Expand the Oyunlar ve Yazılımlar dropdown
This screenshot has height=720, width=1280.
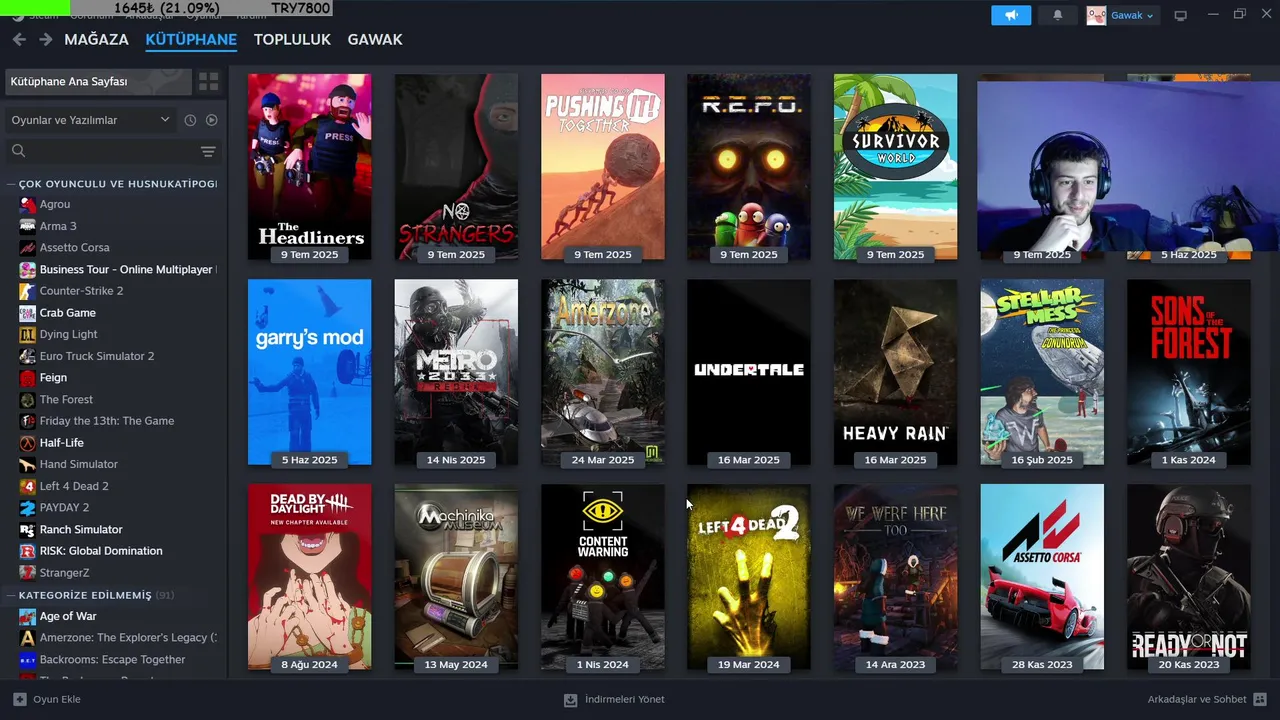click(x=90, y=120)
